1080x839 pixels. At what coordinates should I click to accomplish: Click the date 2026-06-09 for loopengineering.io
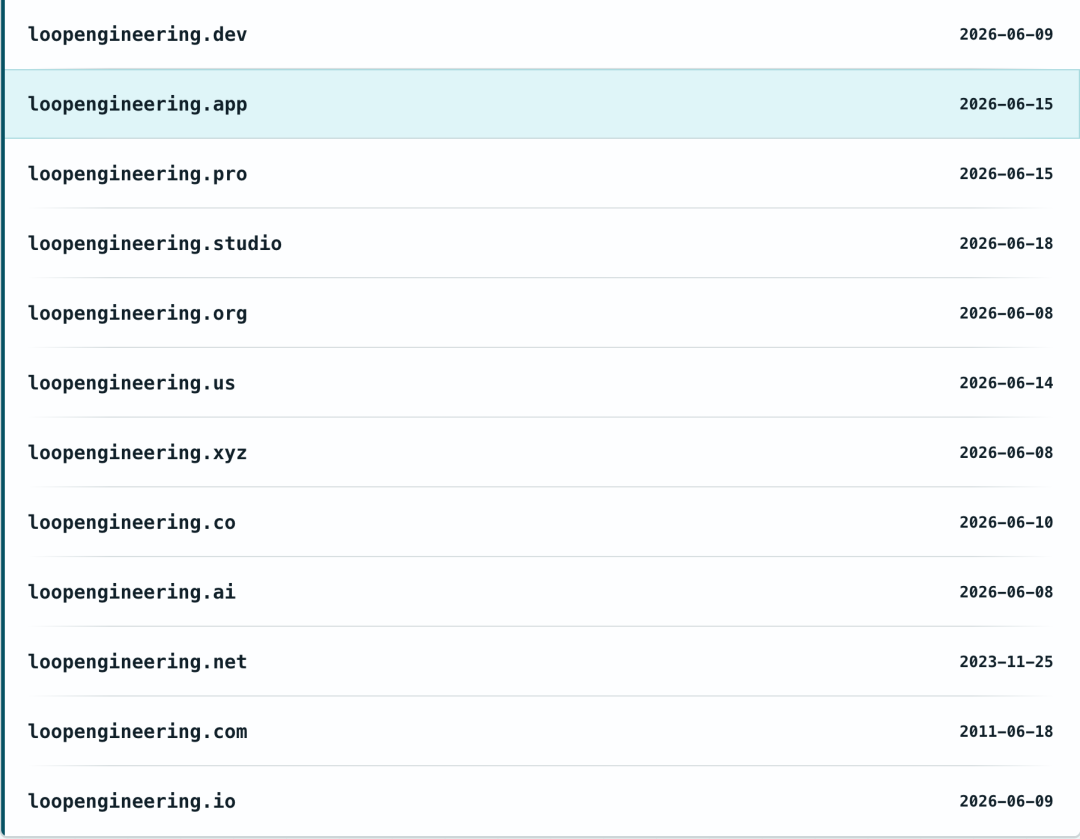click(1006, 801)
